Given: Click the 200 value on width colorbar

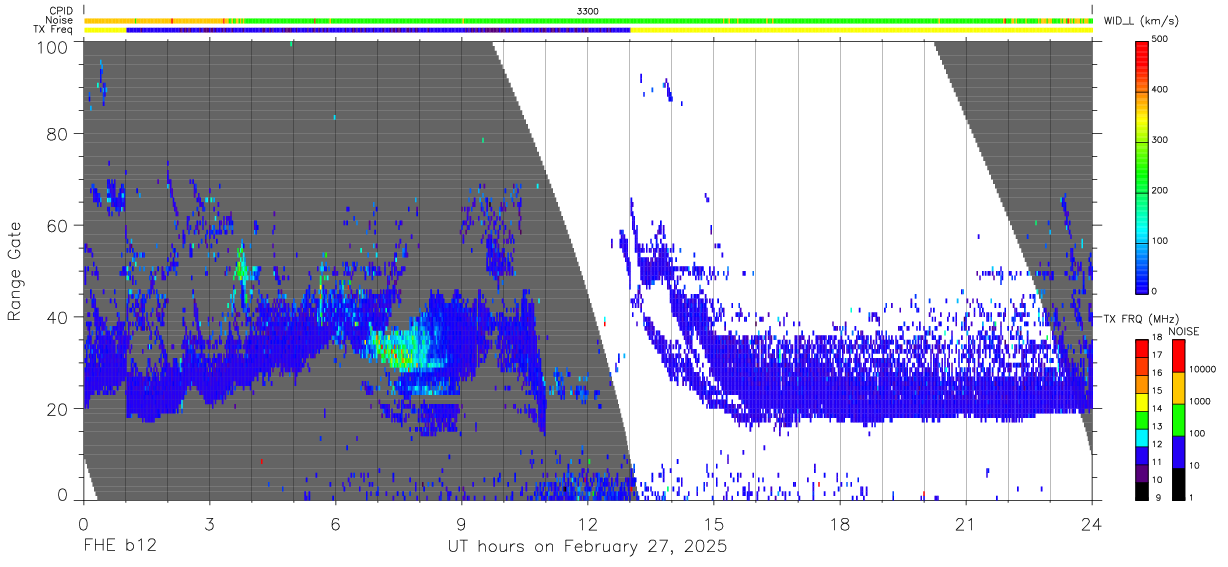Looking at the screenshot, I should point(1160,190).
